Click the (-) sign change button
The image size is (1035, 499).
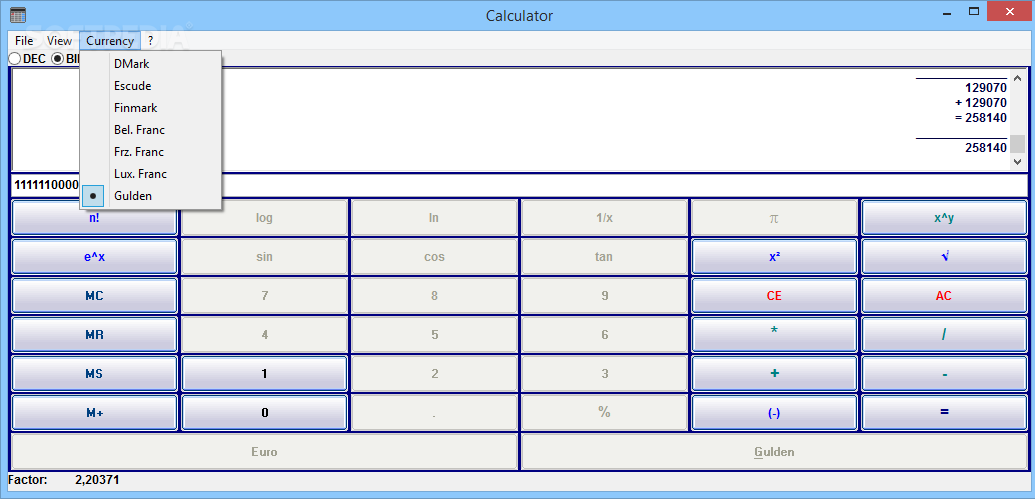pos(774,413)
